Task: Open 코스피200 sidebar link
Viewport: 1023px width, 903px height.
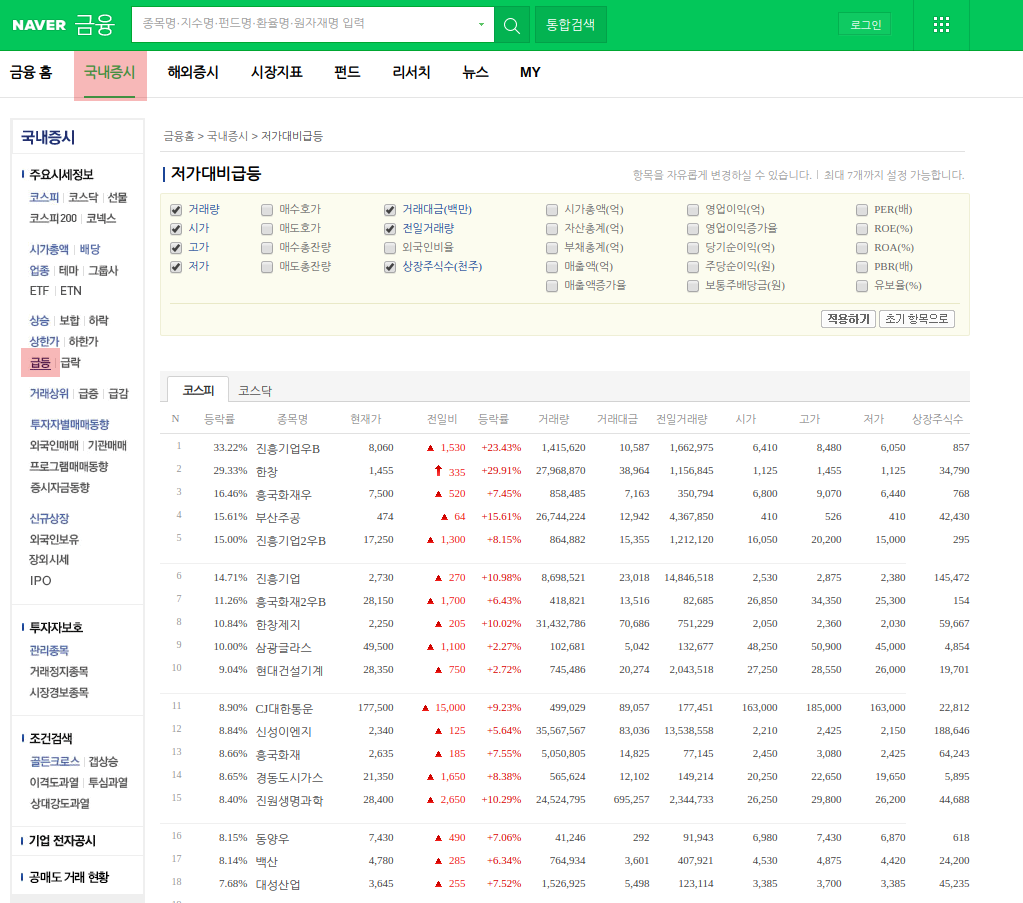Action: point(53,218)
